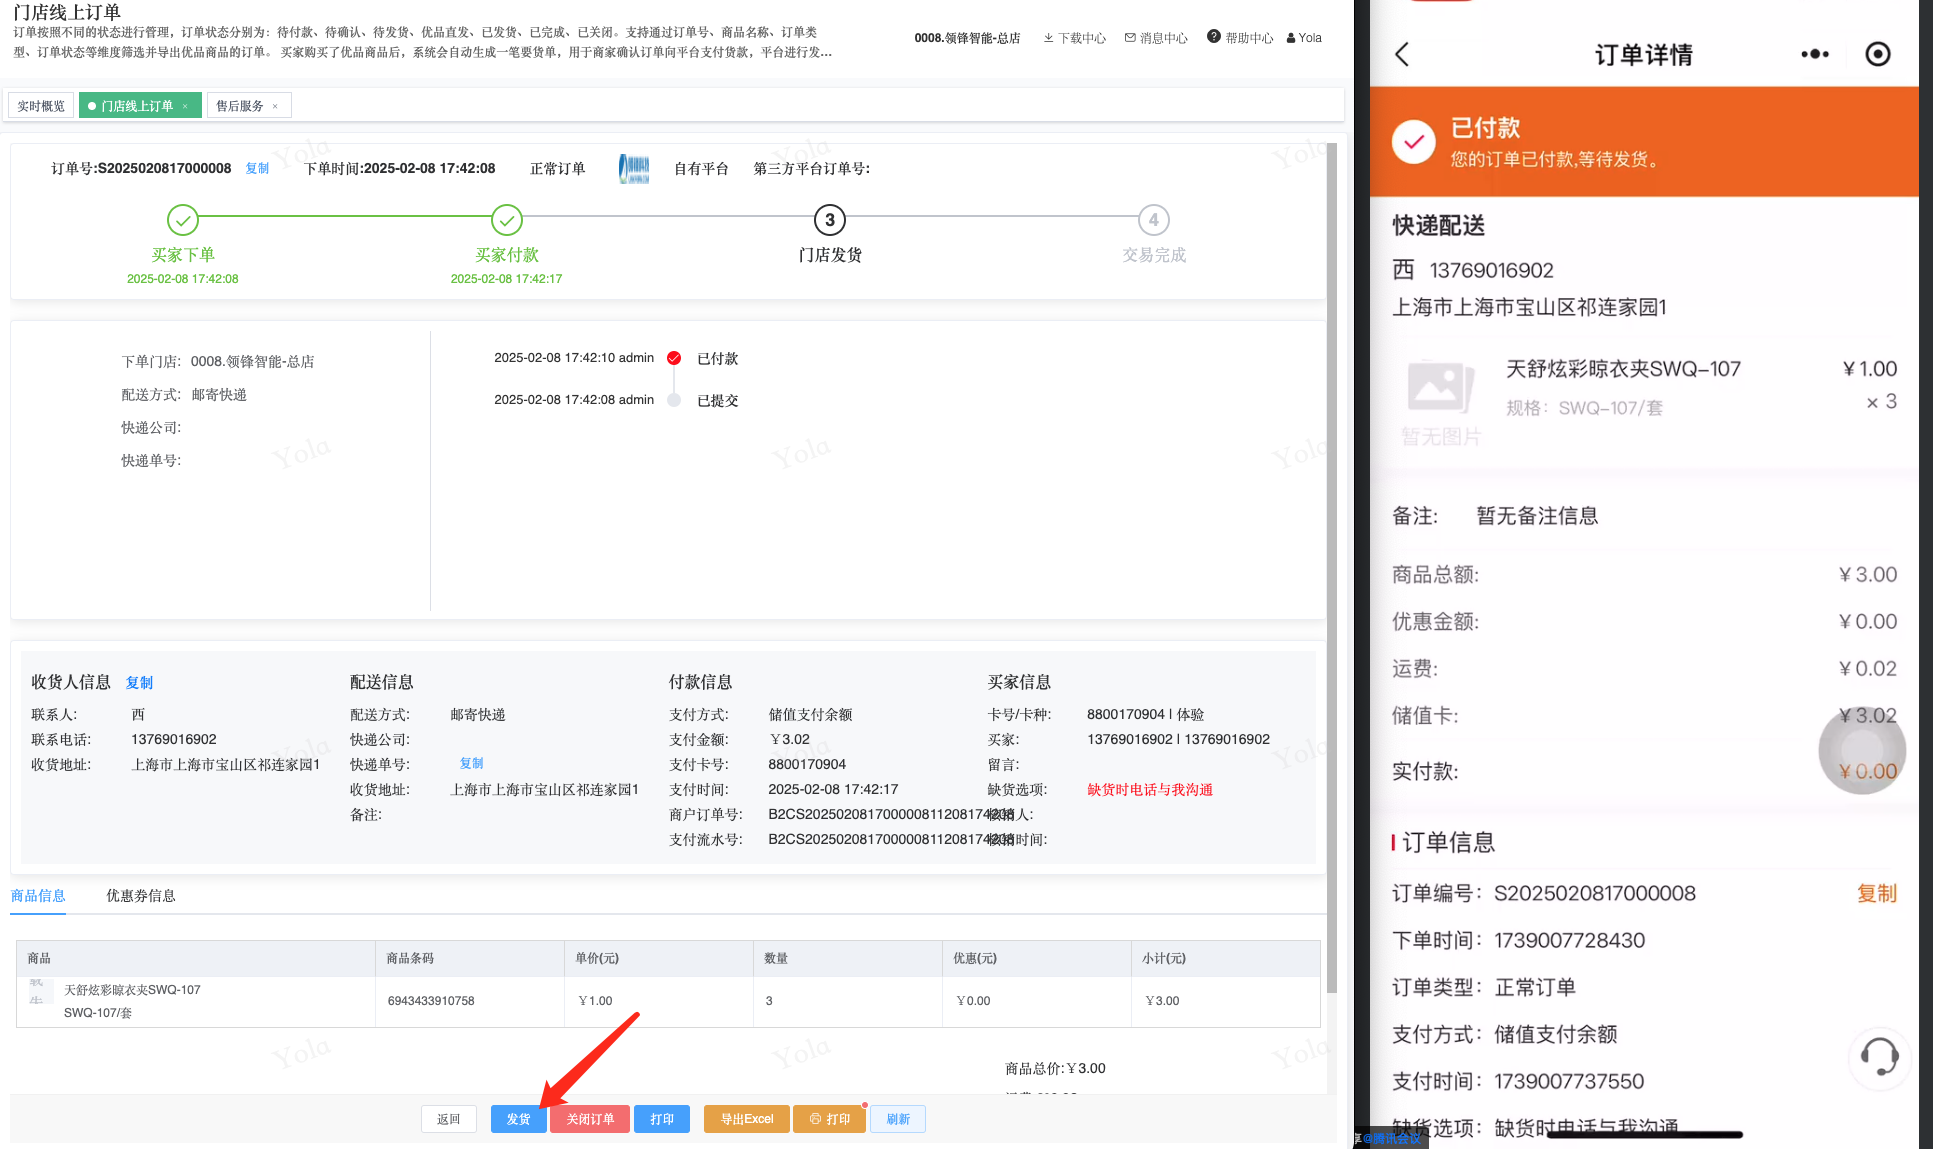Open 消息中心 message icon link

tap(1156, 38)
